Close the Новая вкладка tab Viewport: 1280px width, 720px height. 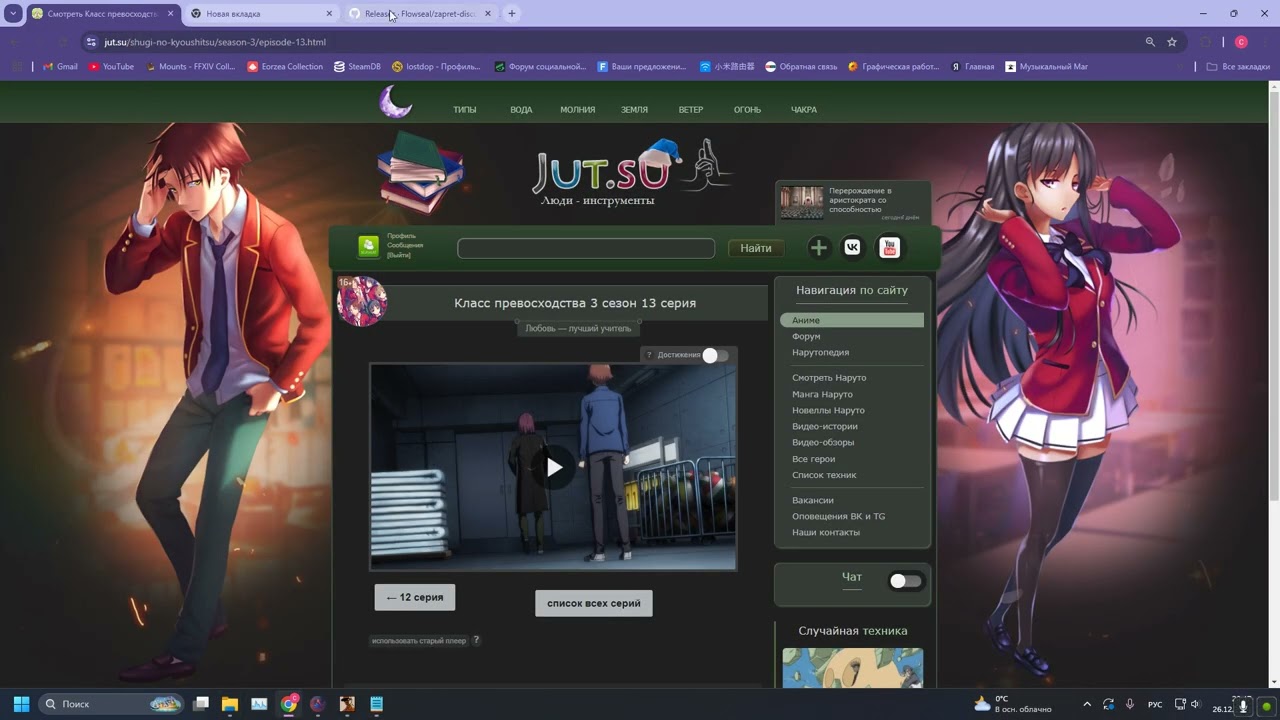point(329,14)
